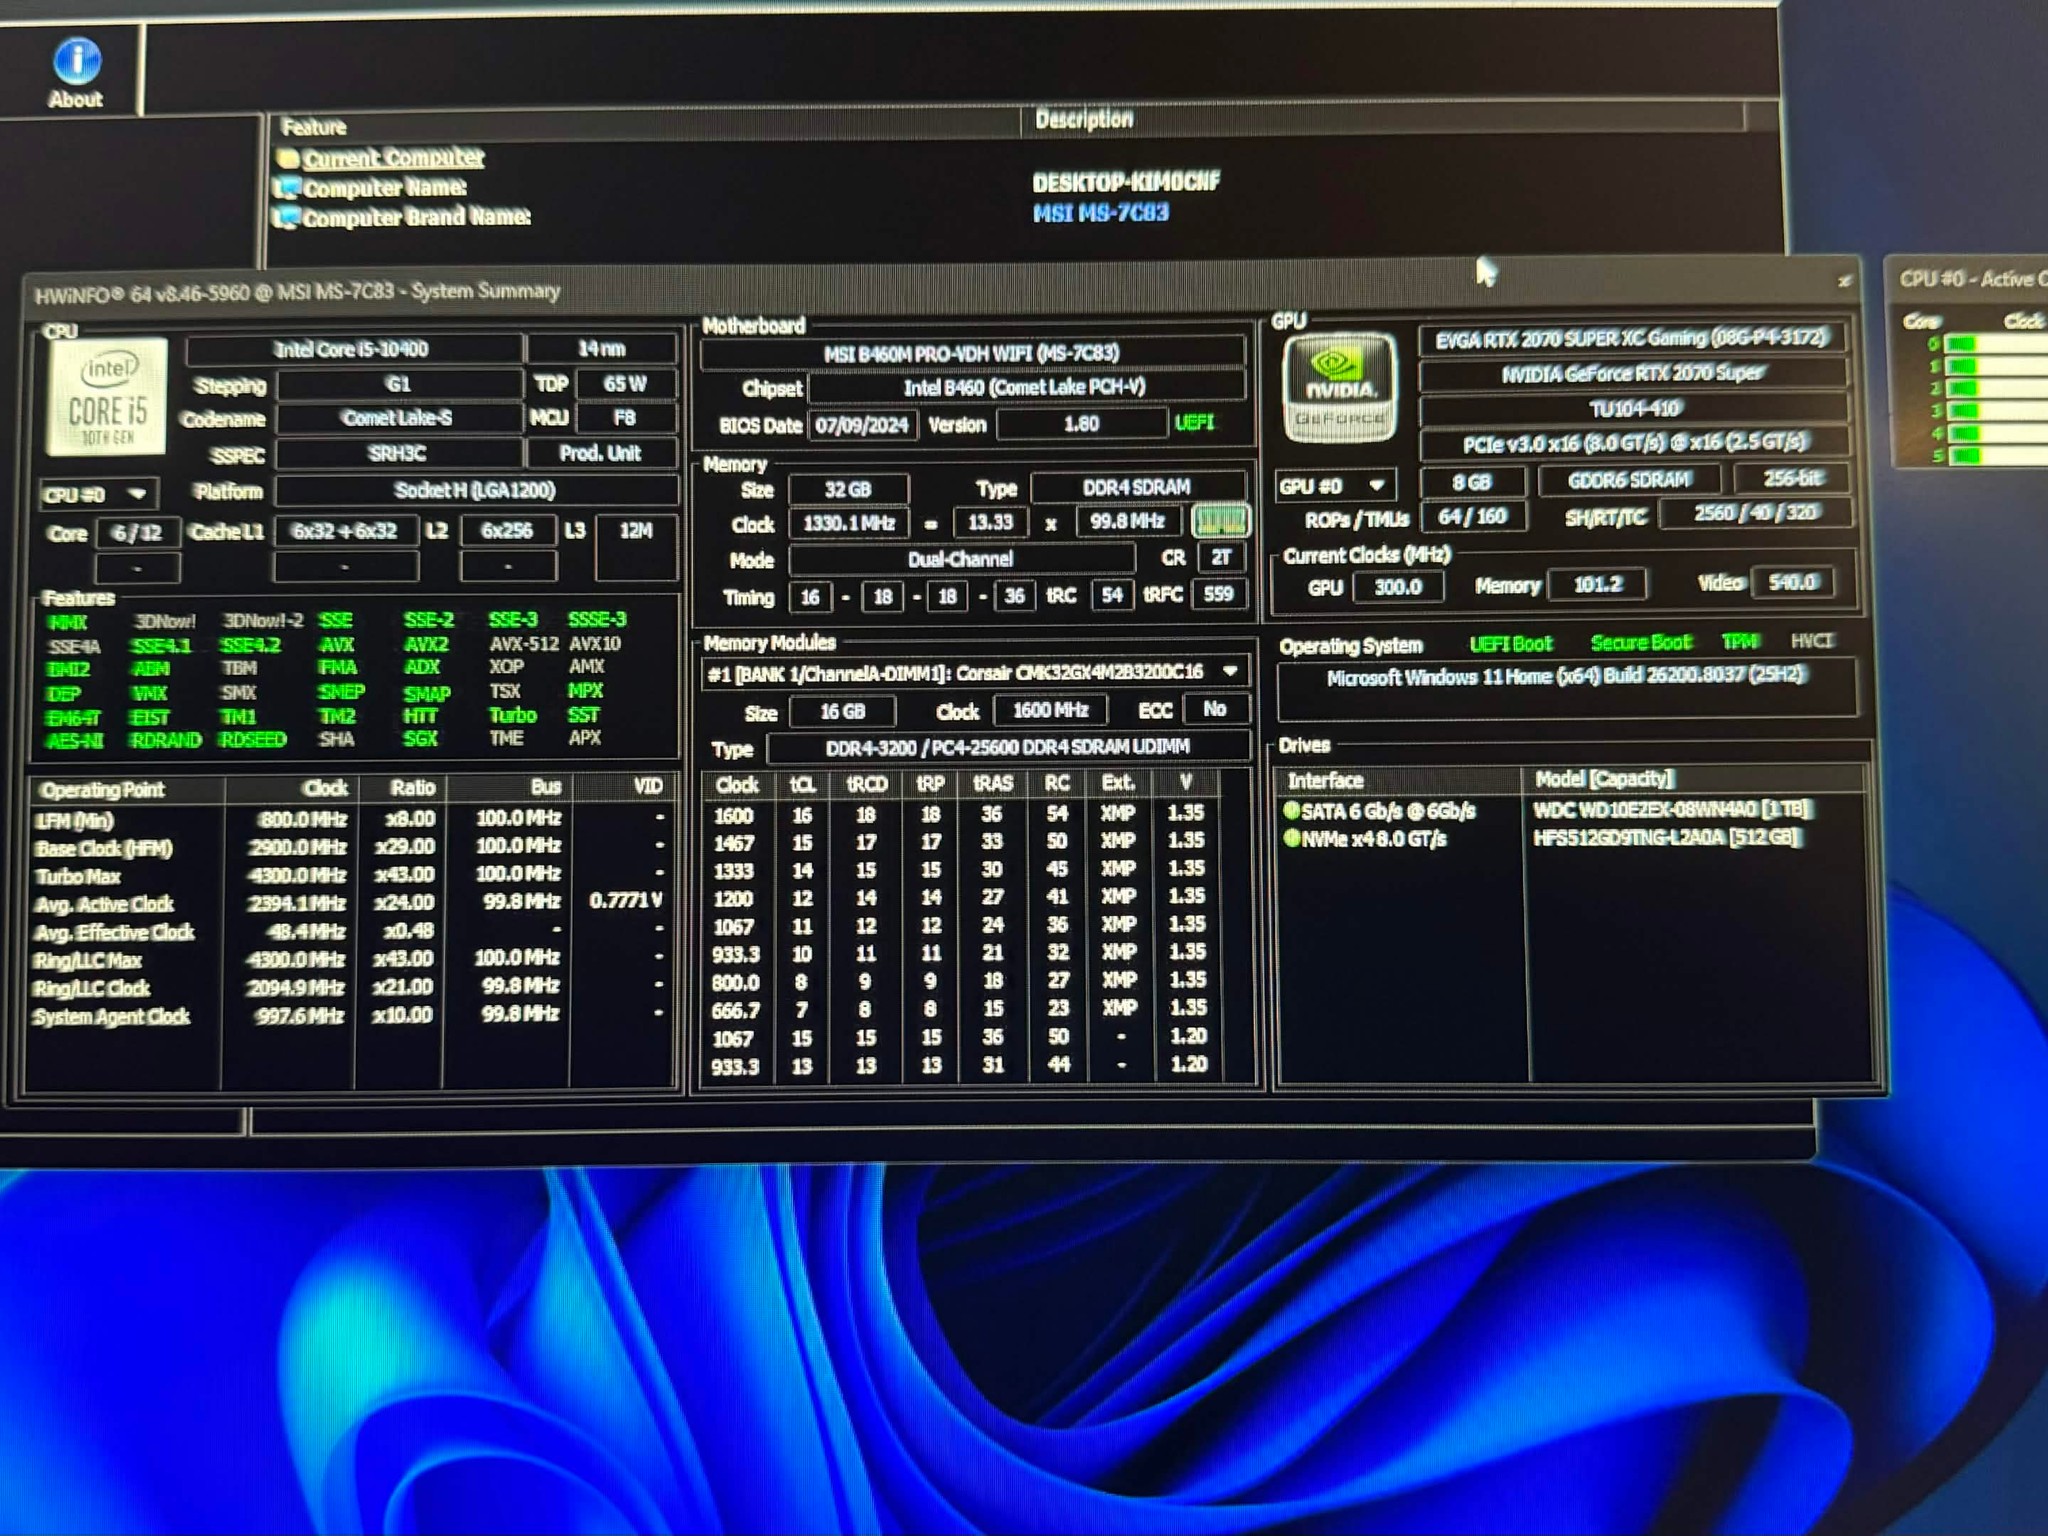Click the GDDR6 SDRAM memory type value
Screen dimensions: 2048x1536
(1630, 480)
